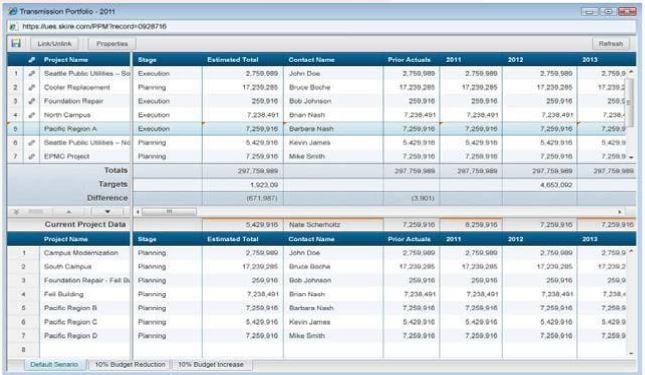This screenshot has height=375, width=645.
Task: Click the link icon on Foundation Repair row
Action: [x=32, y=101]
